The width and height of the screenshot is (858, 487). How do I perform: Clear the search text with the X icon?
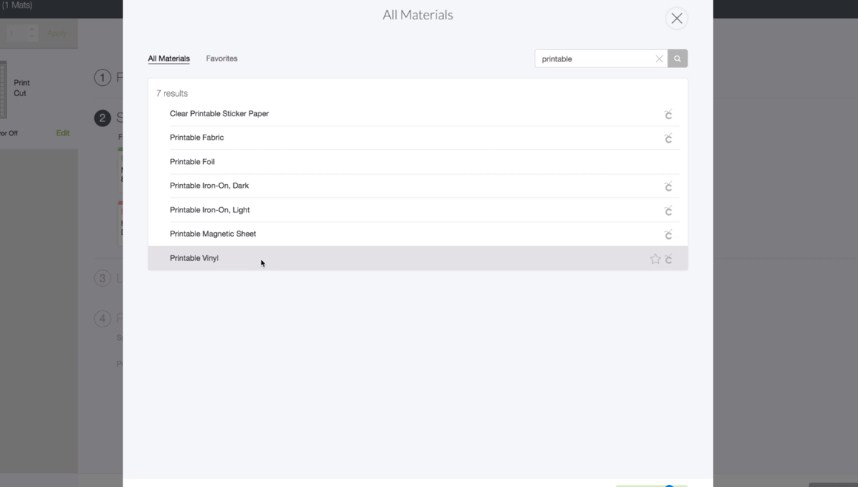tap(659, 59)
